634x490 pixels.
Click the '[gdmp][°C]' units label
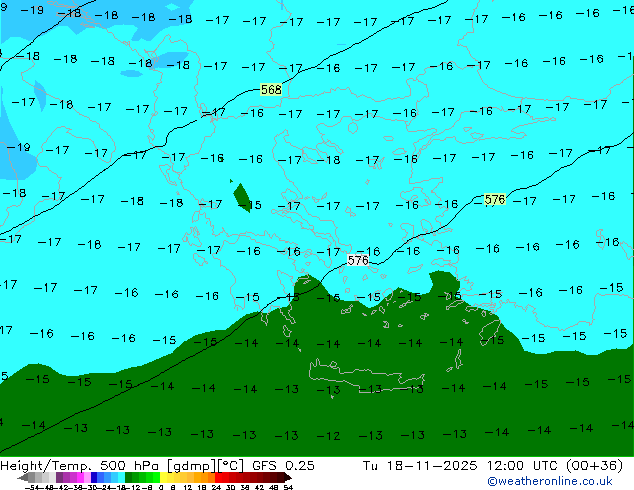[x=205, y=466]
